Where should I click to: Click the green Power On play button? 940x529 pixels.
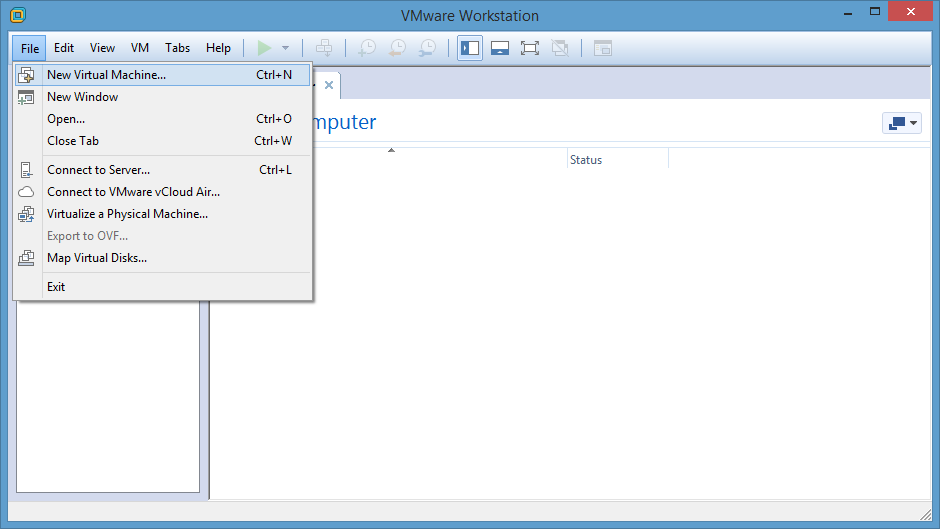pos(264,48)
